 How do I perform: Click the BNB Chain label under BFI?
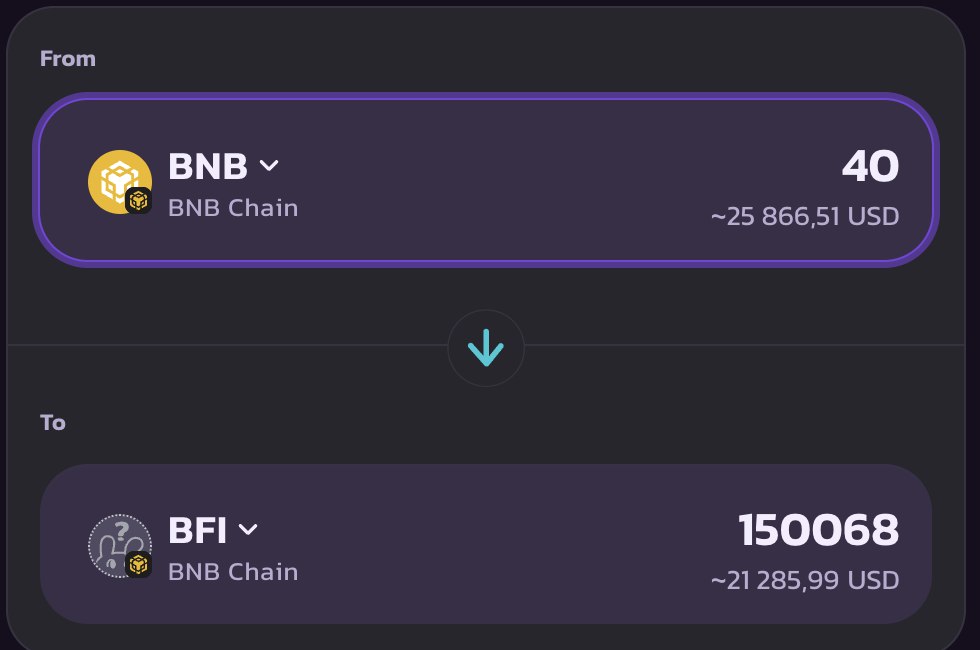(233, 572)
